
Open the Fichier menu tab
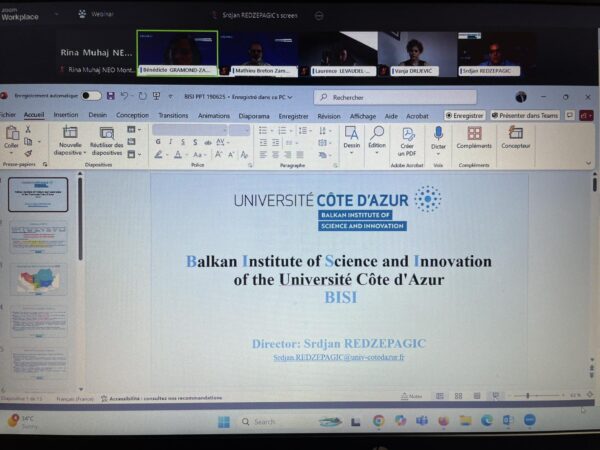tap(8, 114)
